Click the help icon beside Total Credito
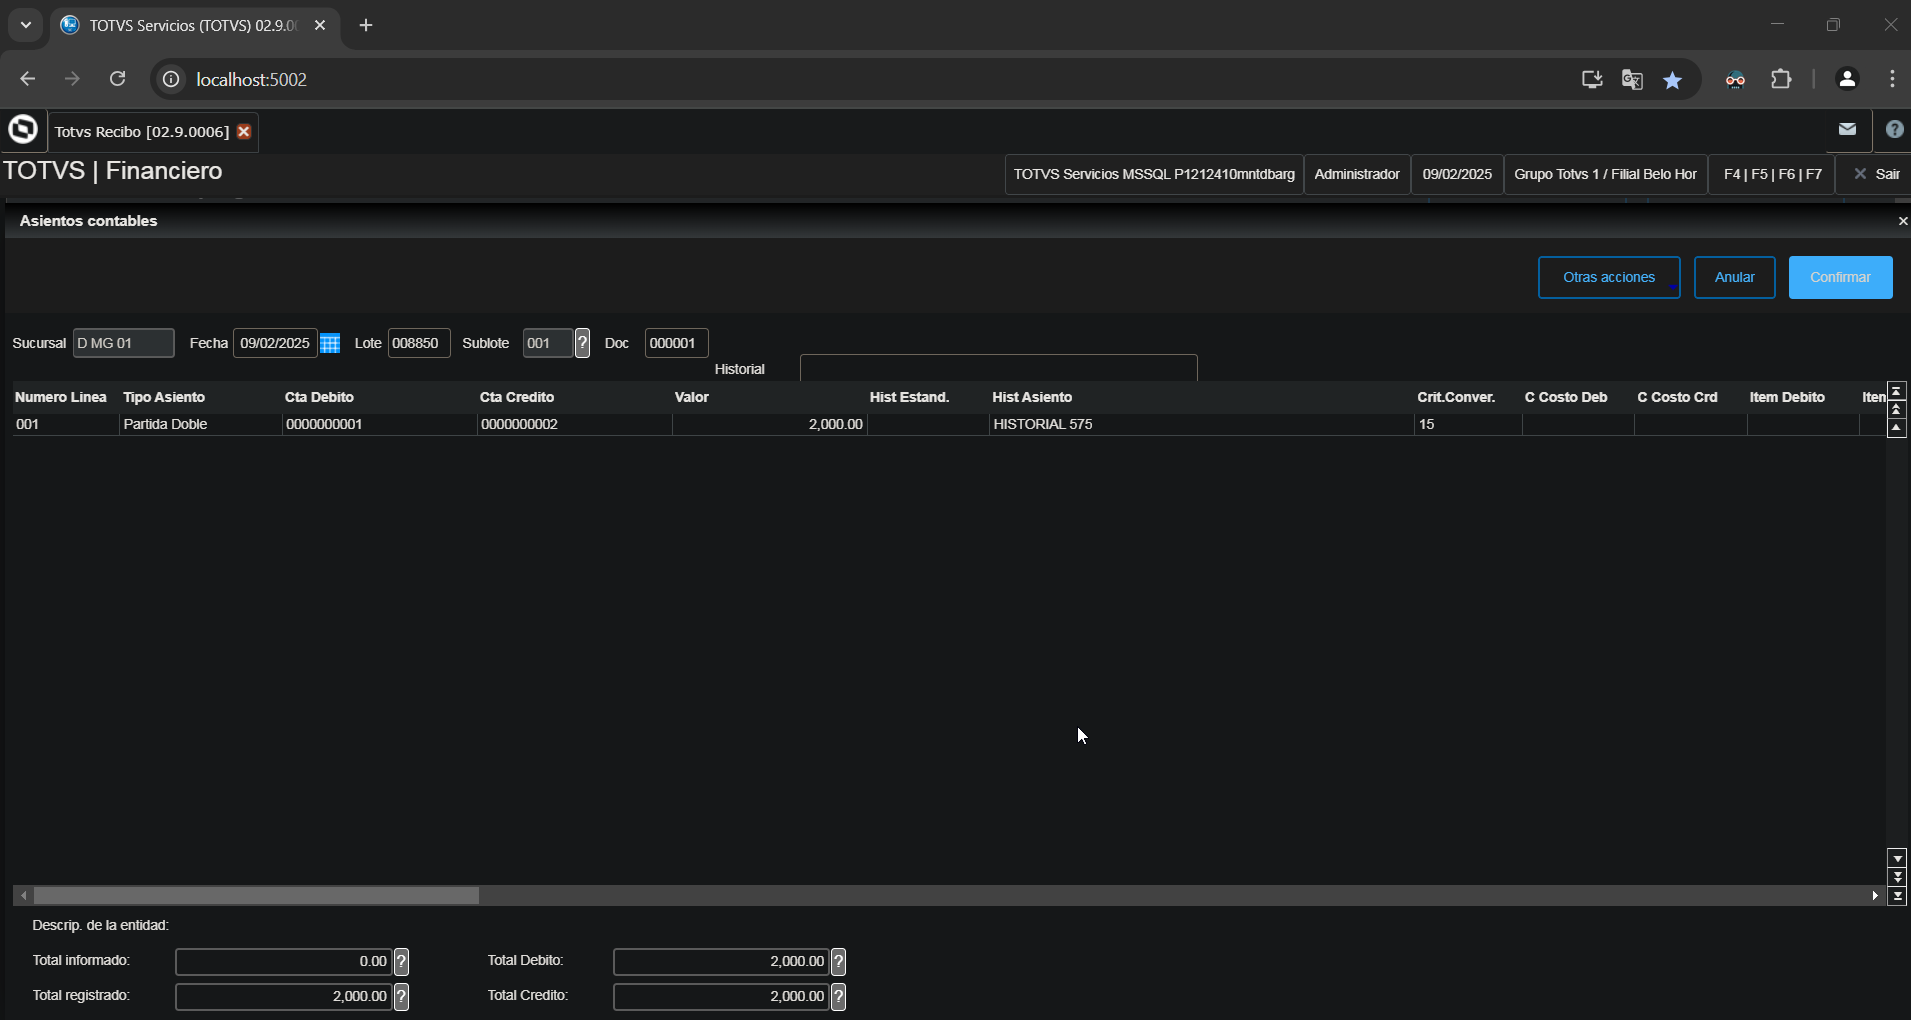 [x=839, y=996]
